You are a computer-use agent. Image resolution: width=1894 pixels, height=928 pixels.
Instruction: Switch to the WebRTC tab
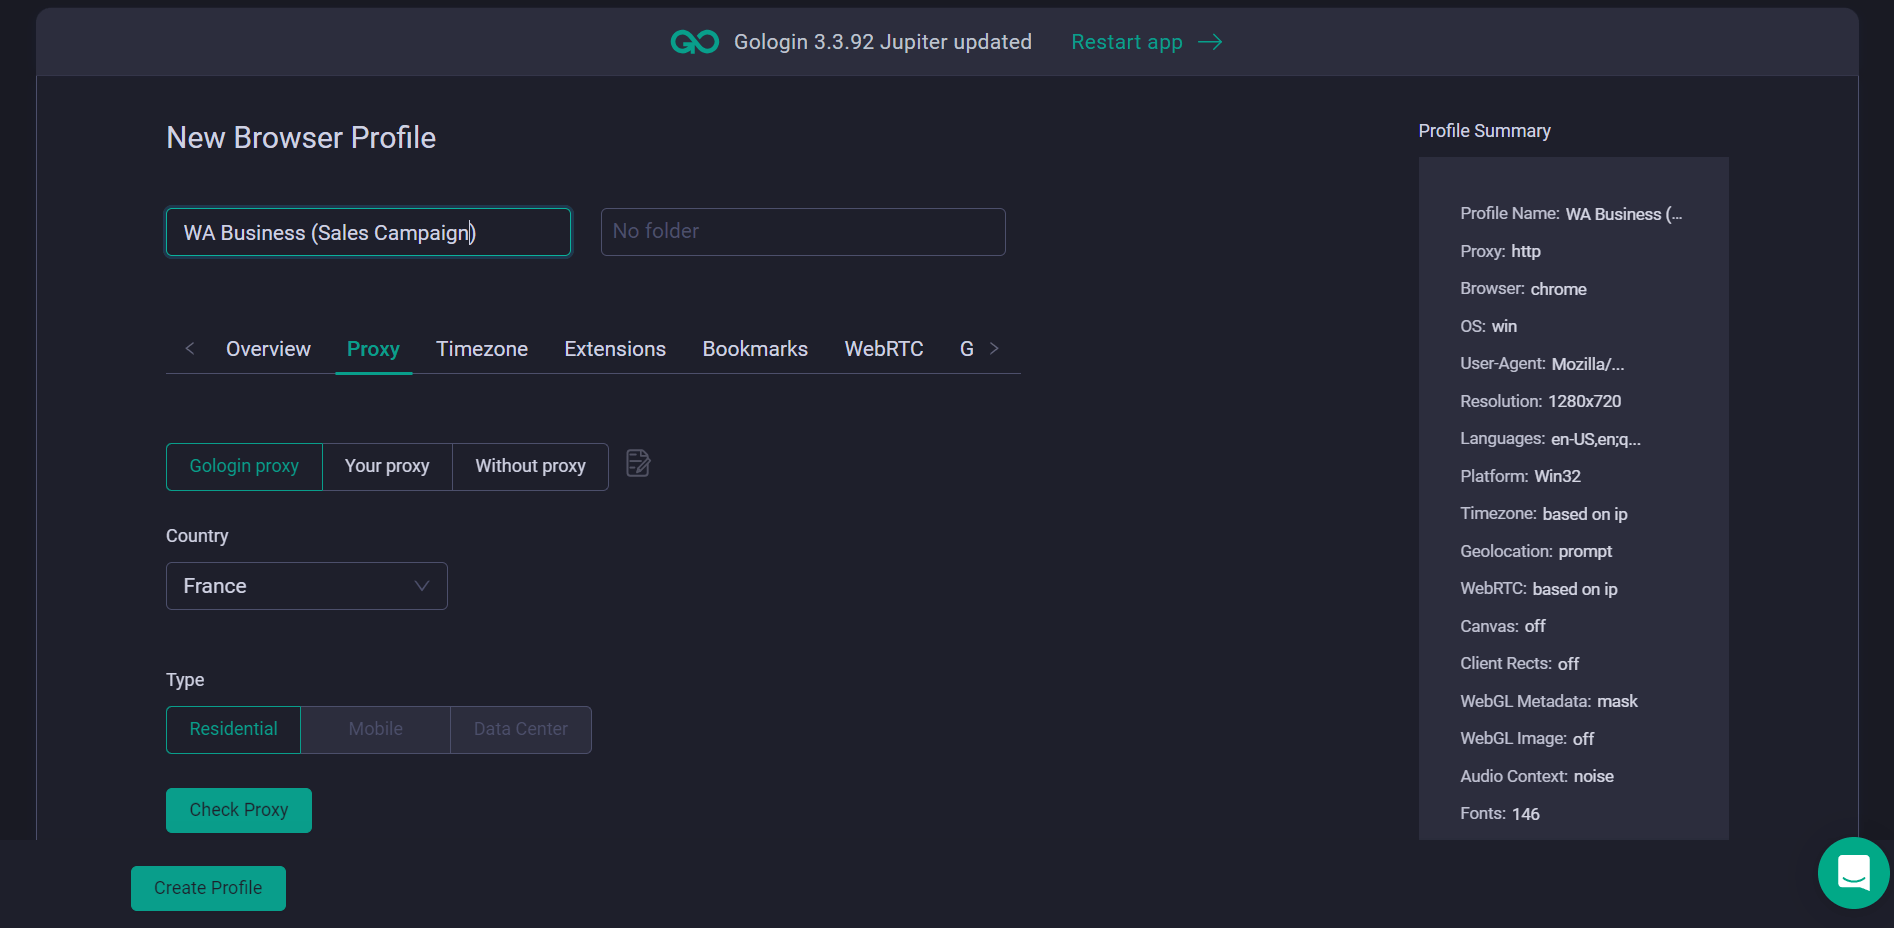[x=884, y=349]
